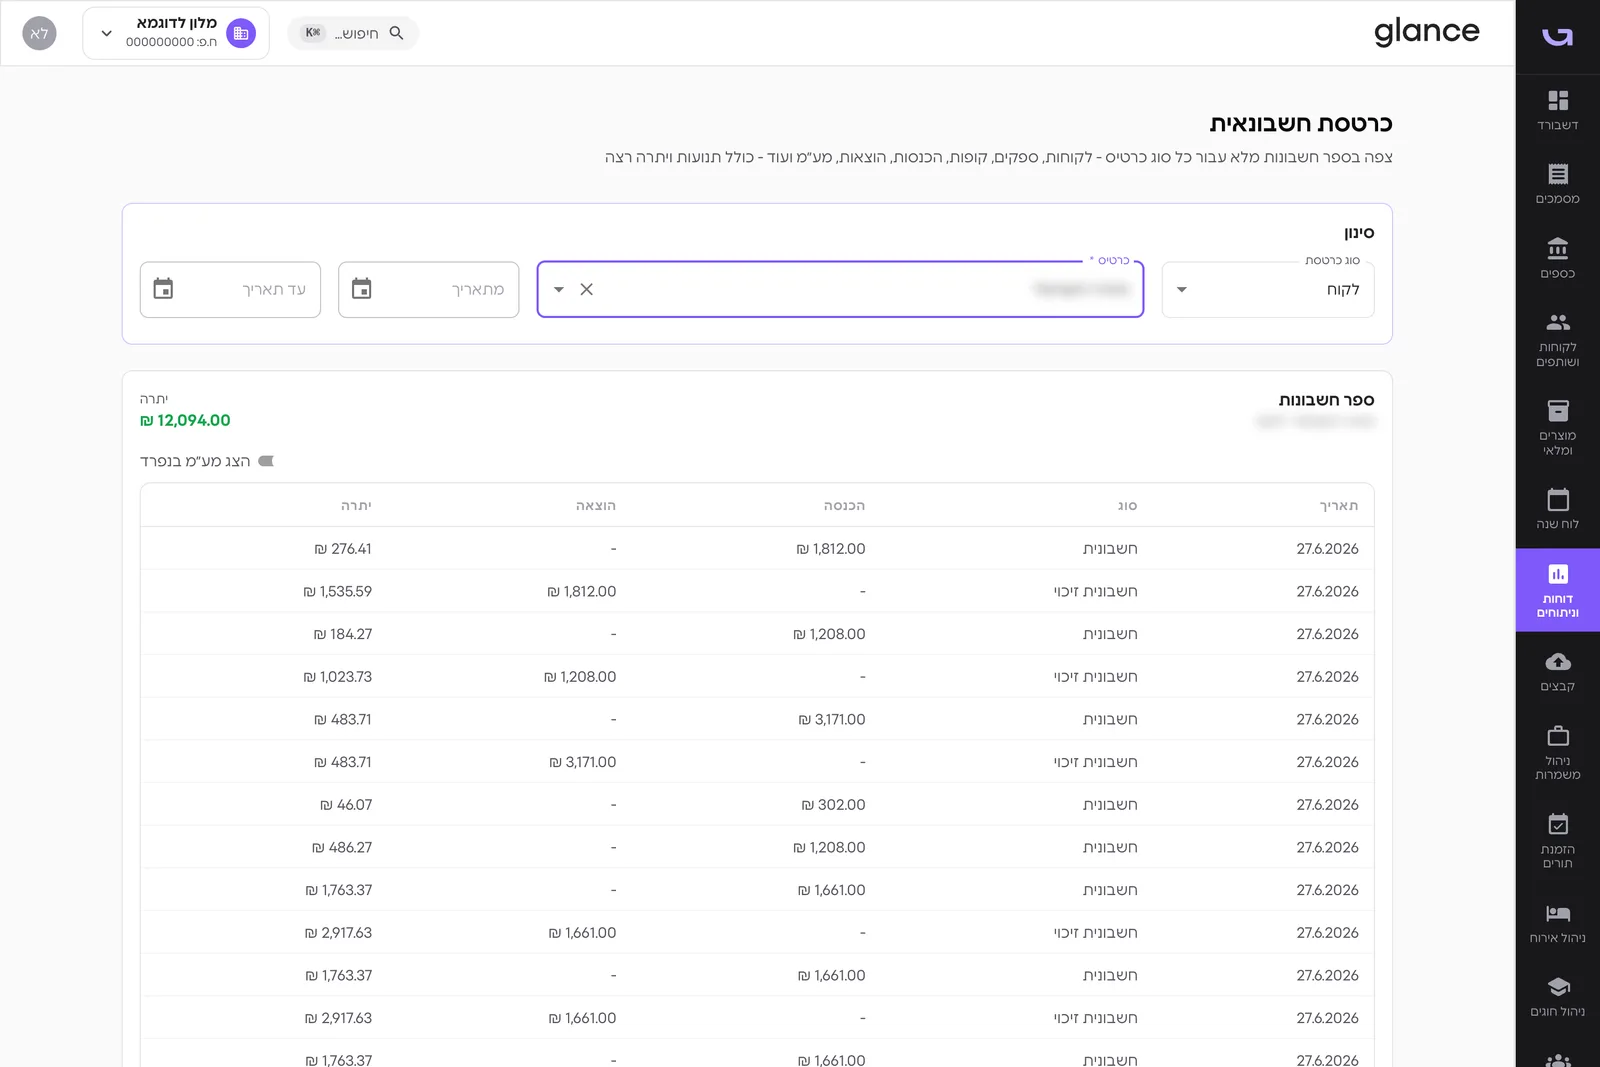Click the הוצאה column header
Image resolution: width=1600 pixels, height=1067 pixels.
coord(596,506)
